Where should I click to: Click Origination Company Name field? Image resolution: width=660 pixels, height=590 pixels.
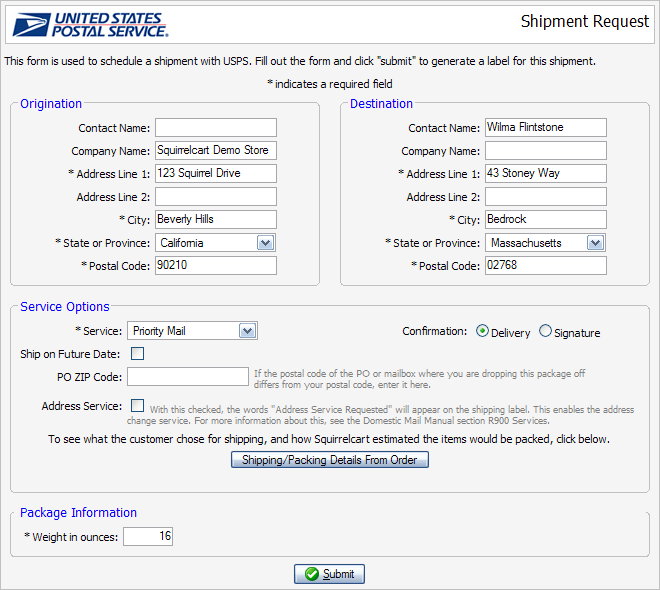216,151
